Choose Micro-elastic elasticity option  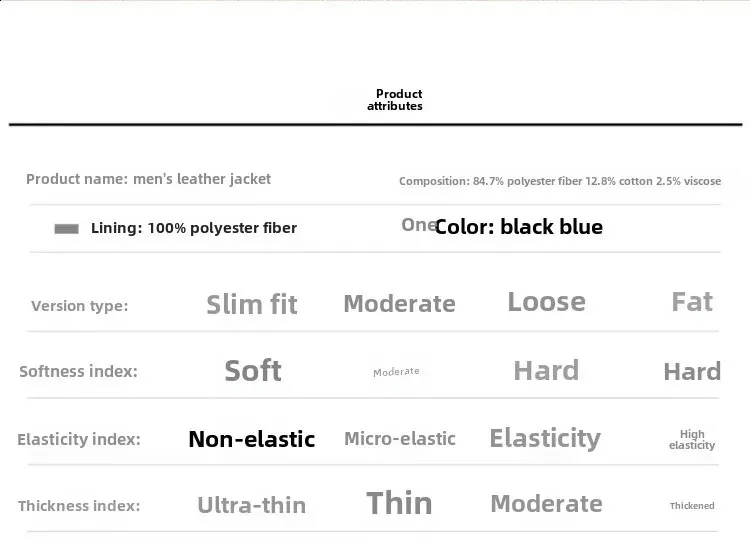point(400,439)
